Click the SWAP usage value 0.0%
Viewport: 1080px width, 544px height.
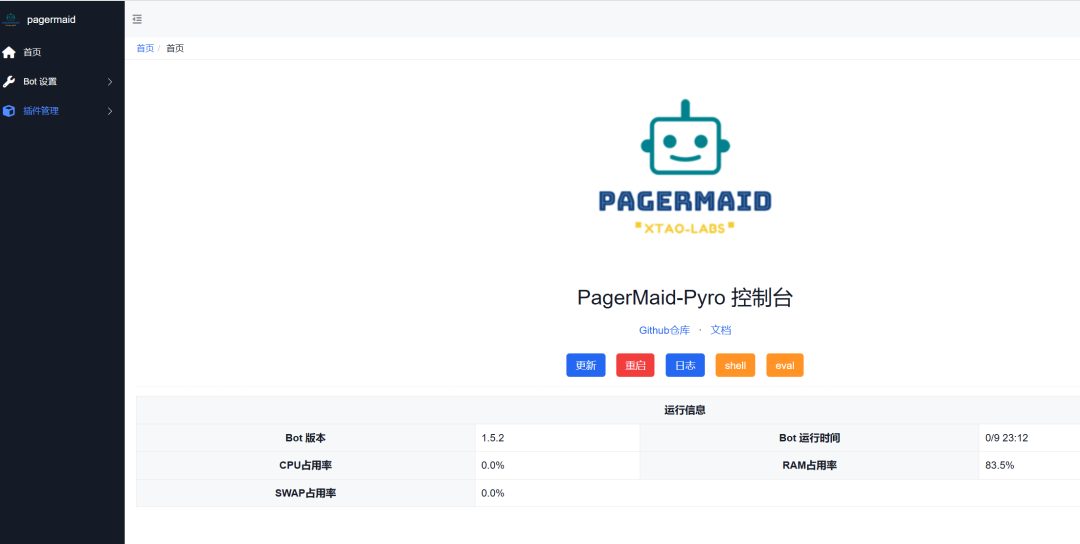click(x=493, y=493)
